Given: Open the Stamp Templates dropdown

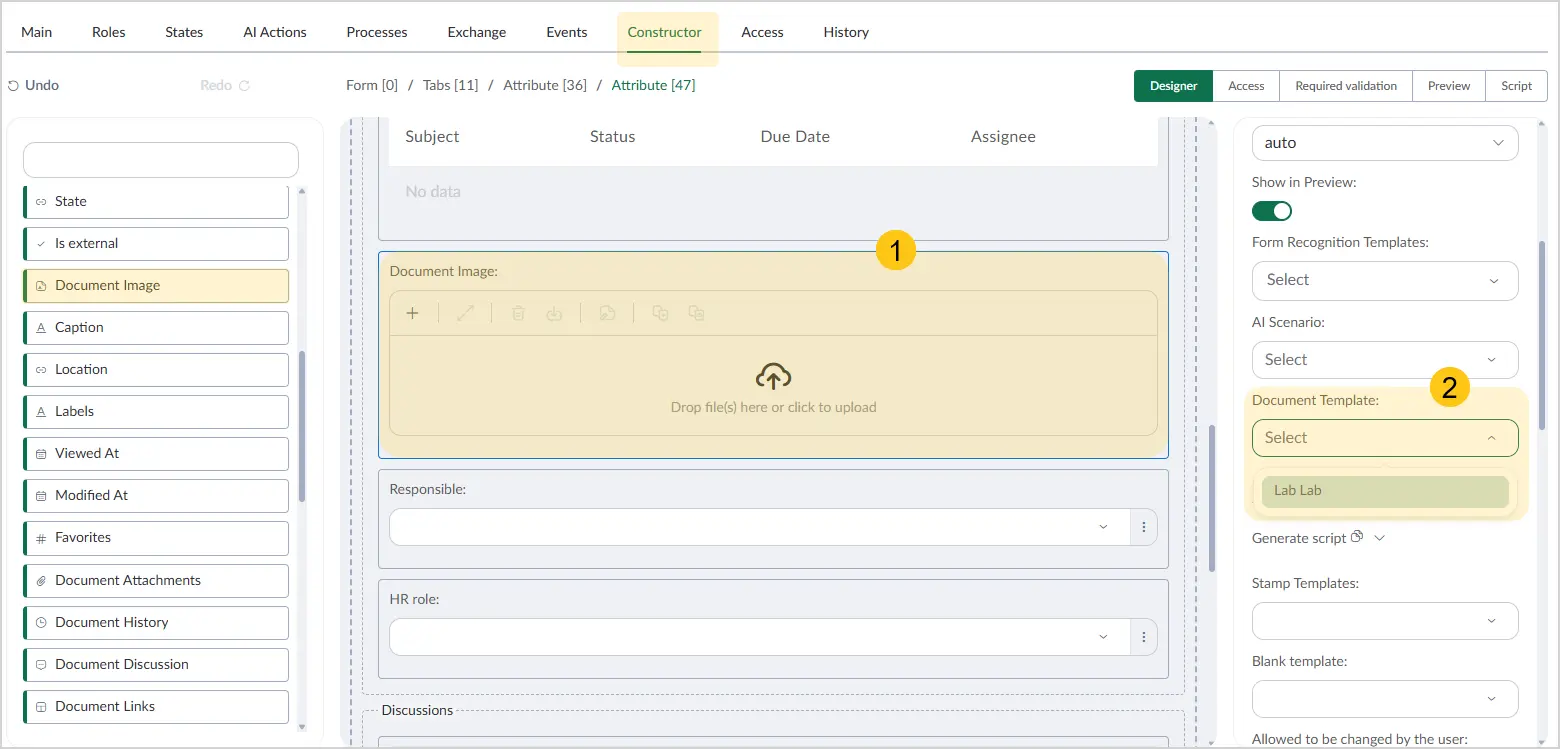Looking at the screenshot, I should click(x=1385, y=621).
